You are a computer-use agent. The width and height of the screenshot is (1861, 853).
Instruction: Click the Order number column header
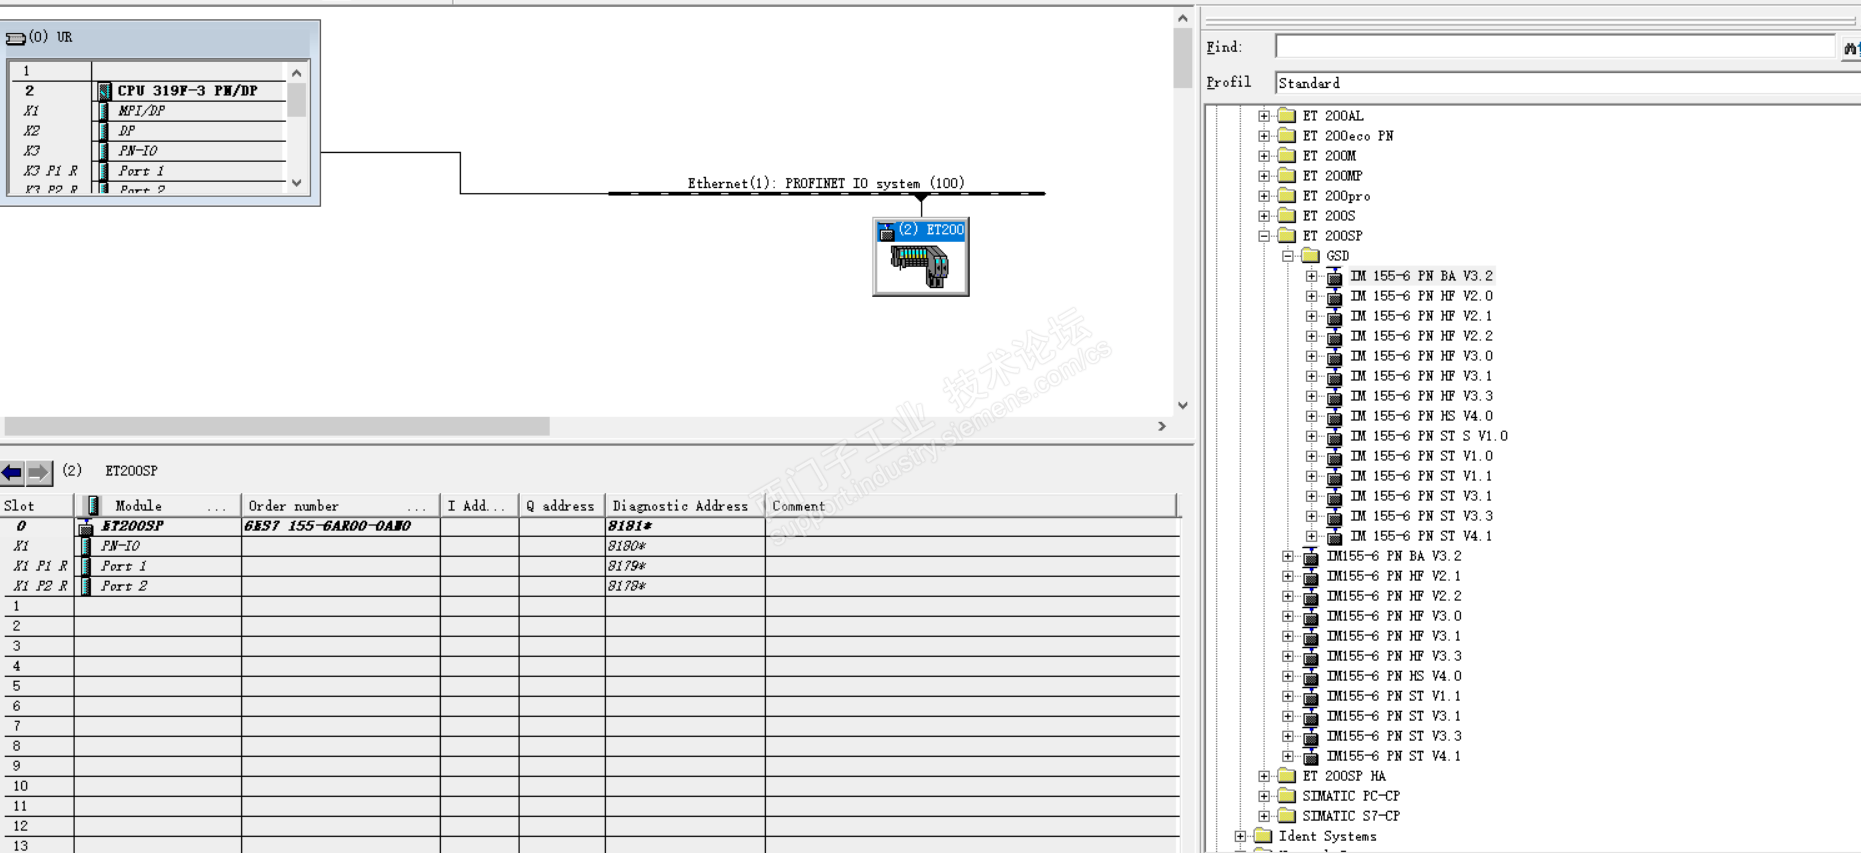tap(340, 506)
